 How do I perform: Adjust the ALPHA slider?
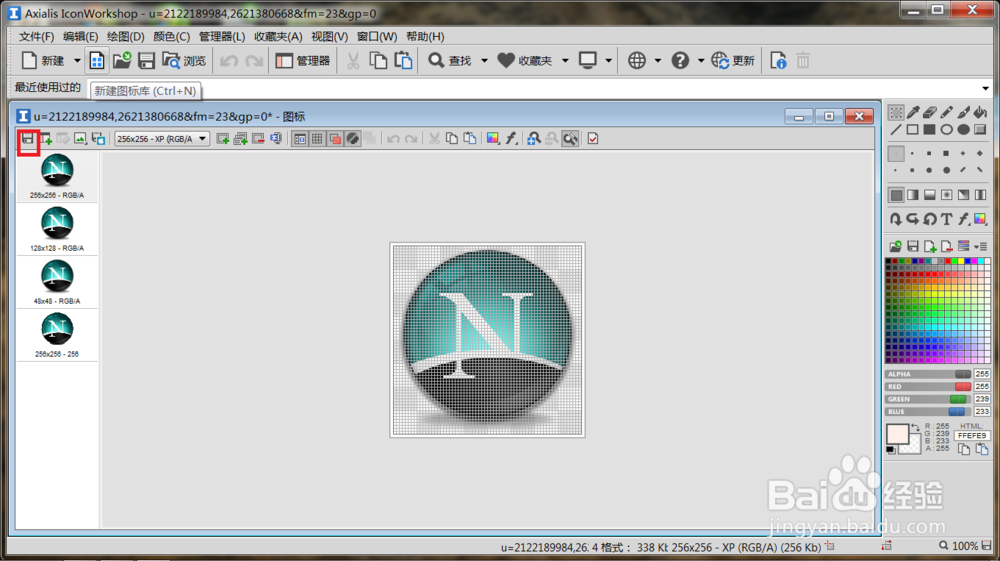tap(929, 374)
